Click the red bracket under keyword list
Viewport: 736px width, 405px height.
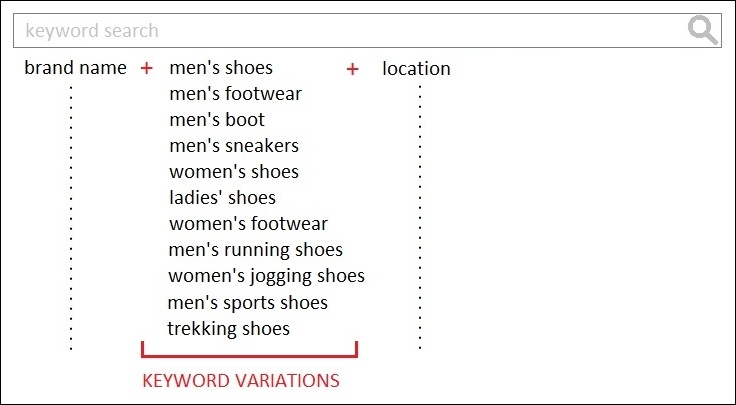pyautogui.click(x=249, y=350)
